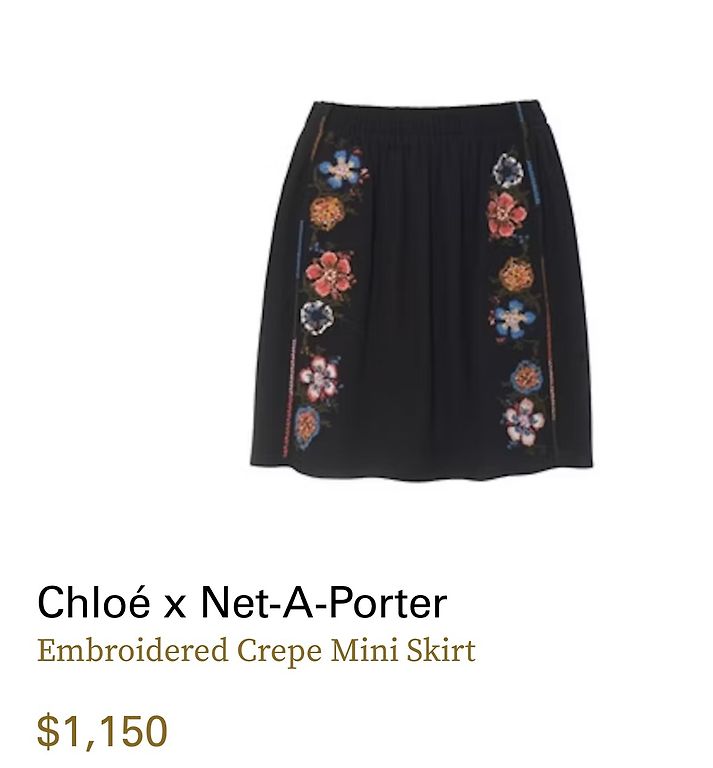Click the orange flower on the right embroidery strip
Viewport: 713px width, 768px height.
[517, 275]
